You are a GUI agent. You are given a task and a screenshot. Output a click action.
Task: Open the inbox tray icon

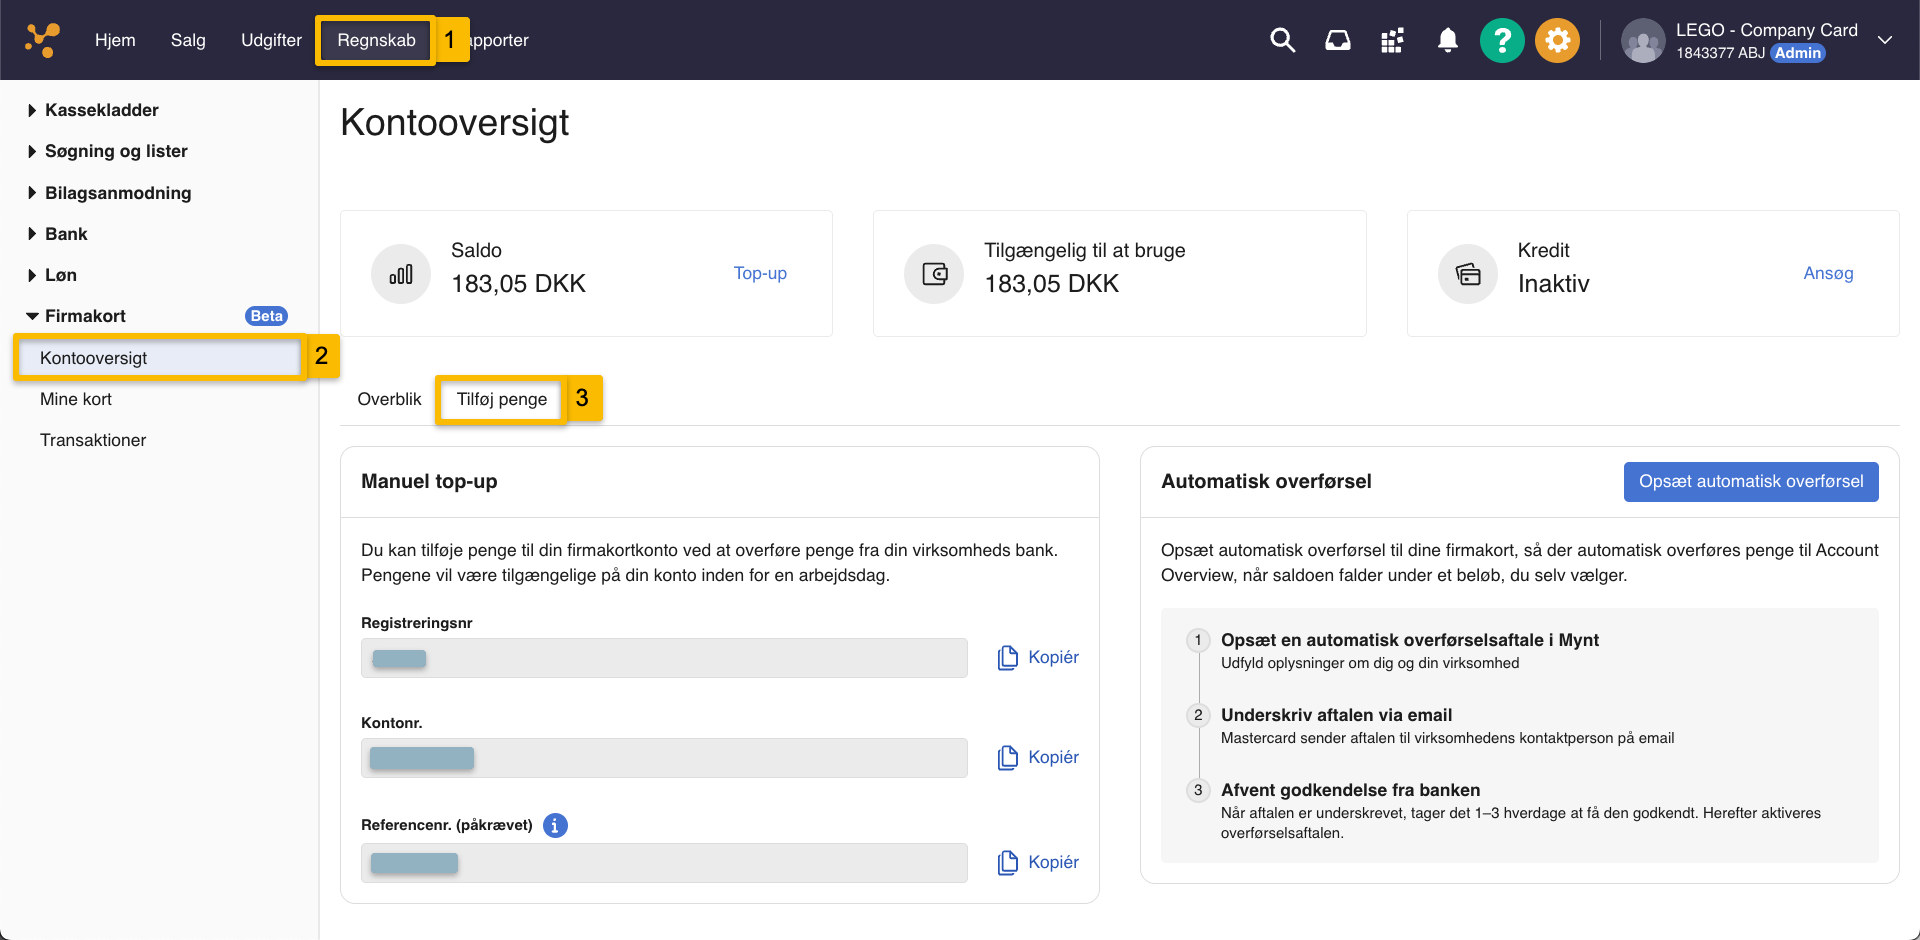pos(1337,40)
